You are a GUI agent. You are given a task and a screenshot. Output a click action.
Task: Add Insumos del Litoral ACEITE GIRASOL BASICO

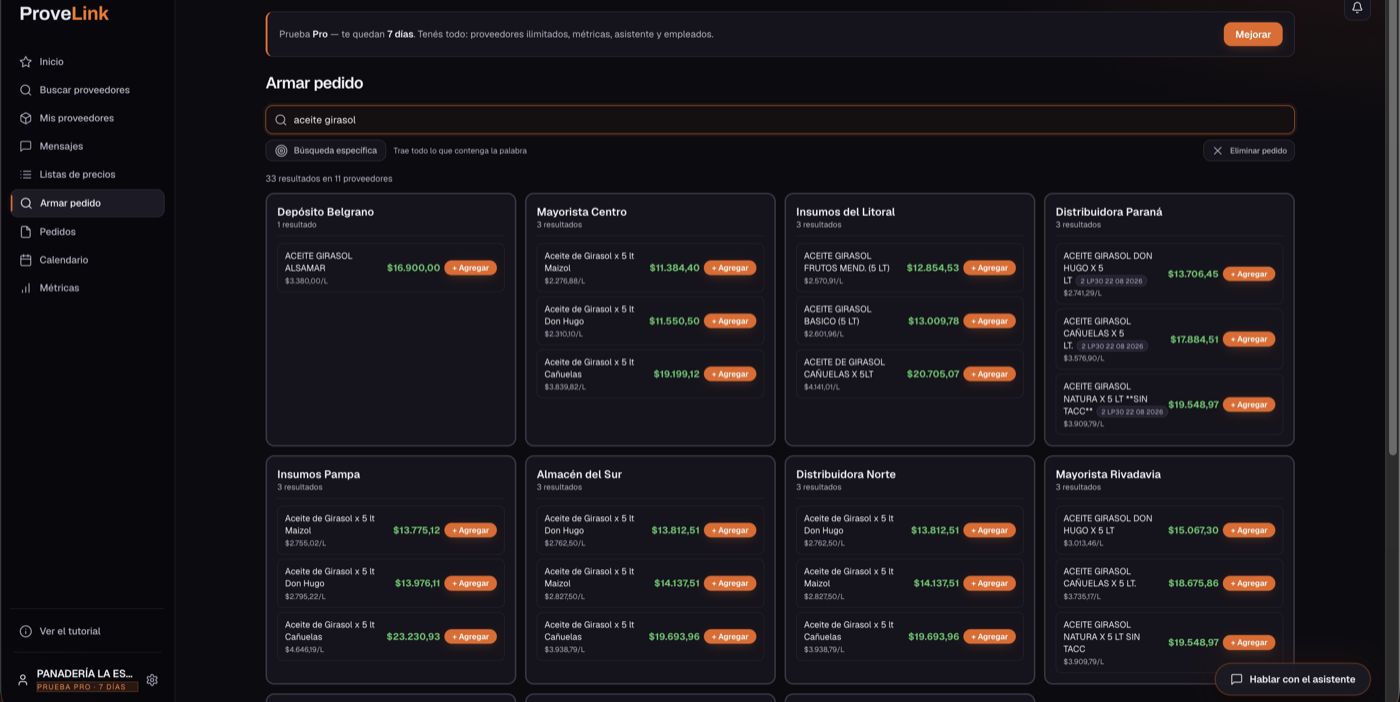pyautogui.click(x=989, y=321)
